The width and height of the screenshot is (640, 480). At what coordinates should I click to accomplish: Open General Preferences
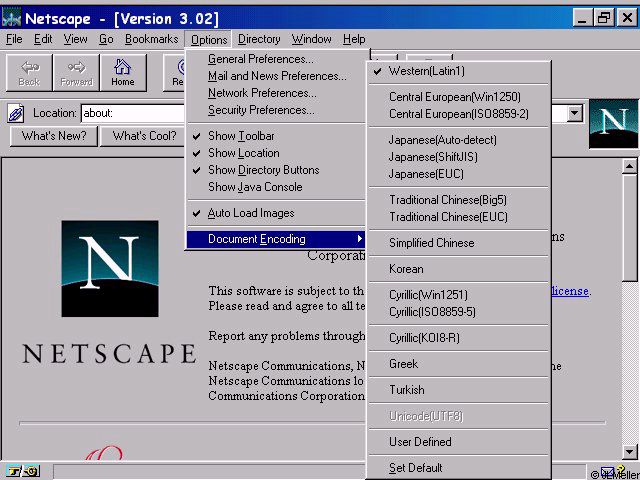(x=276, y=59)
